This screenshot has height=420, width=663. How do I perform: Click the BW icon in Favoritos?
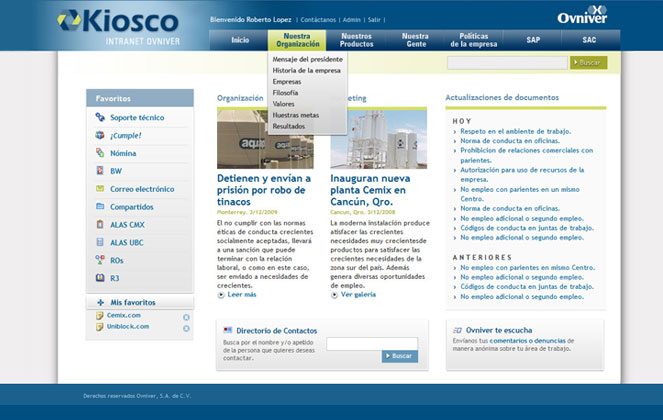pos(100,170)
